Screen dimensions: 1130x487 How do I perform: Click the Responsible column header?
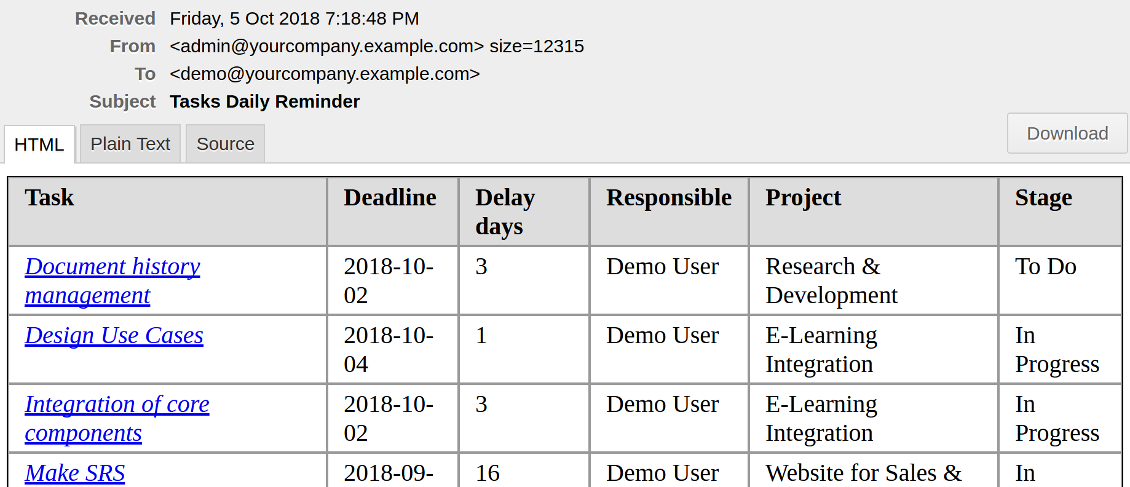point(669,197)
